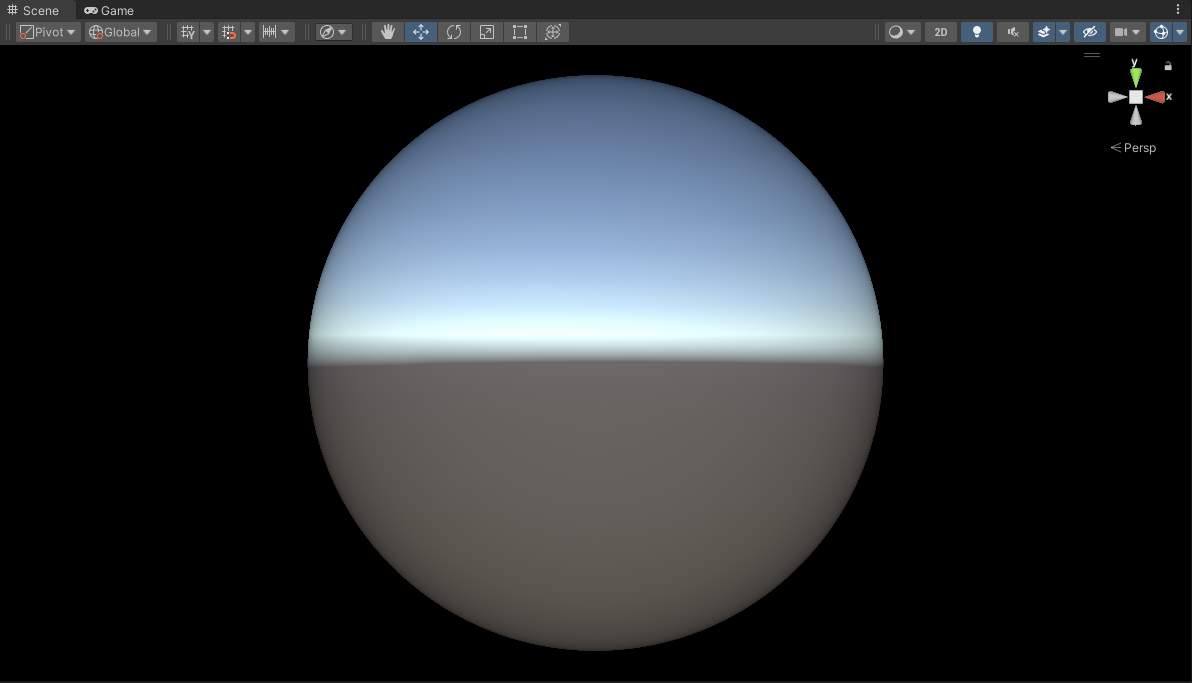Toggle 2D view mode

tap(940, 32)
